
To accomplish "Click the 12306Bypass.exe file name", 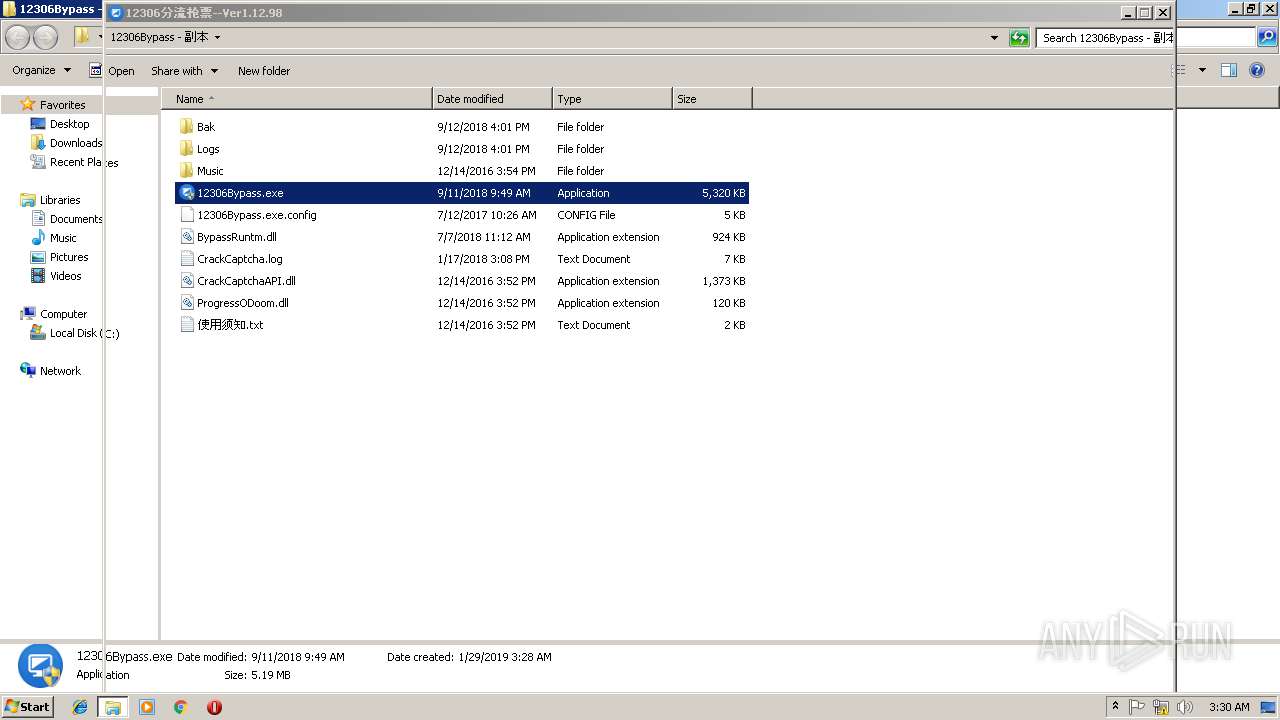I will [x=240, y=193].
